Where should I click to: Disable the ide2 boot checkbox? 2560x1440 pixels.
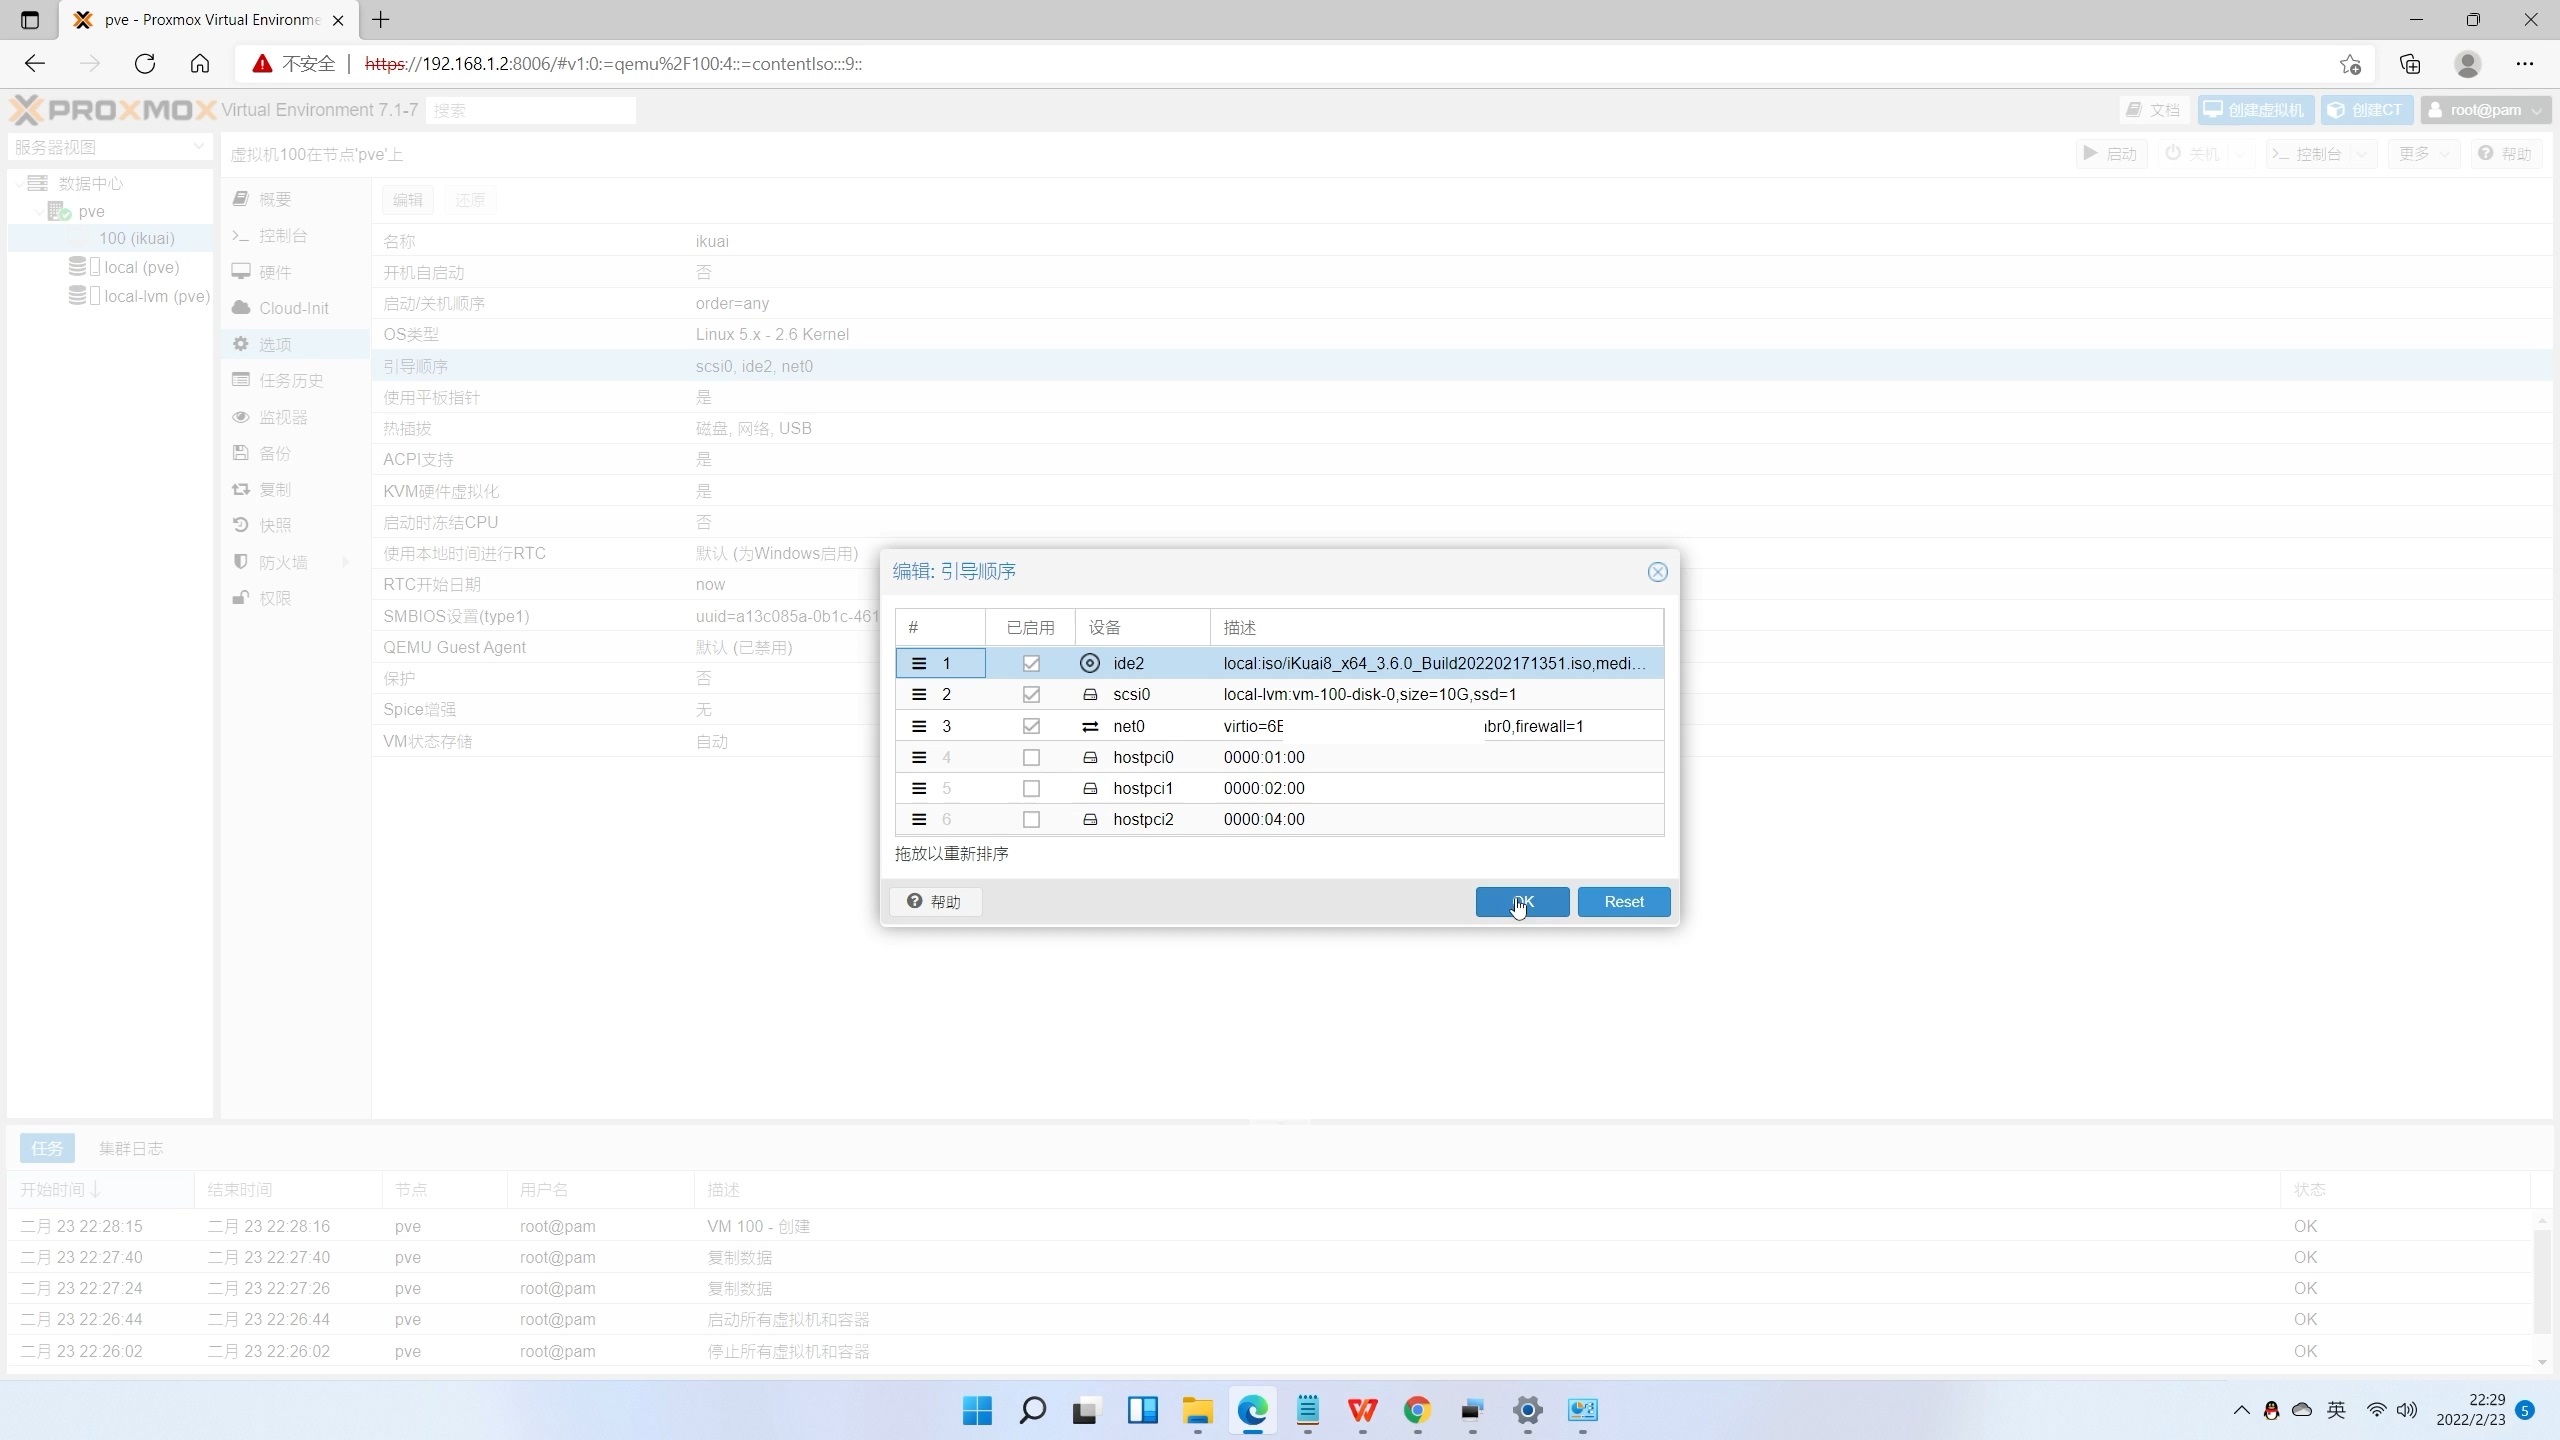[1031, 663]
